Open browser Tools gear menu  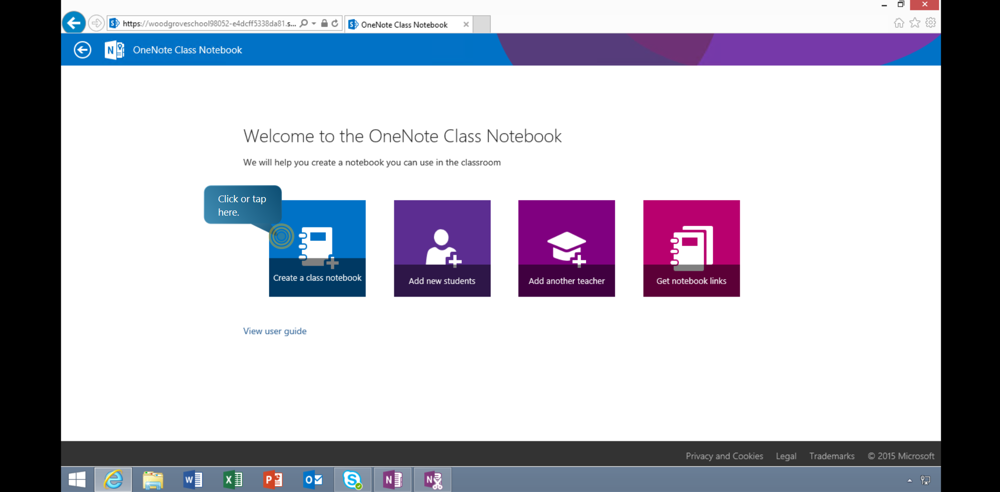click(x=930, y=23)
